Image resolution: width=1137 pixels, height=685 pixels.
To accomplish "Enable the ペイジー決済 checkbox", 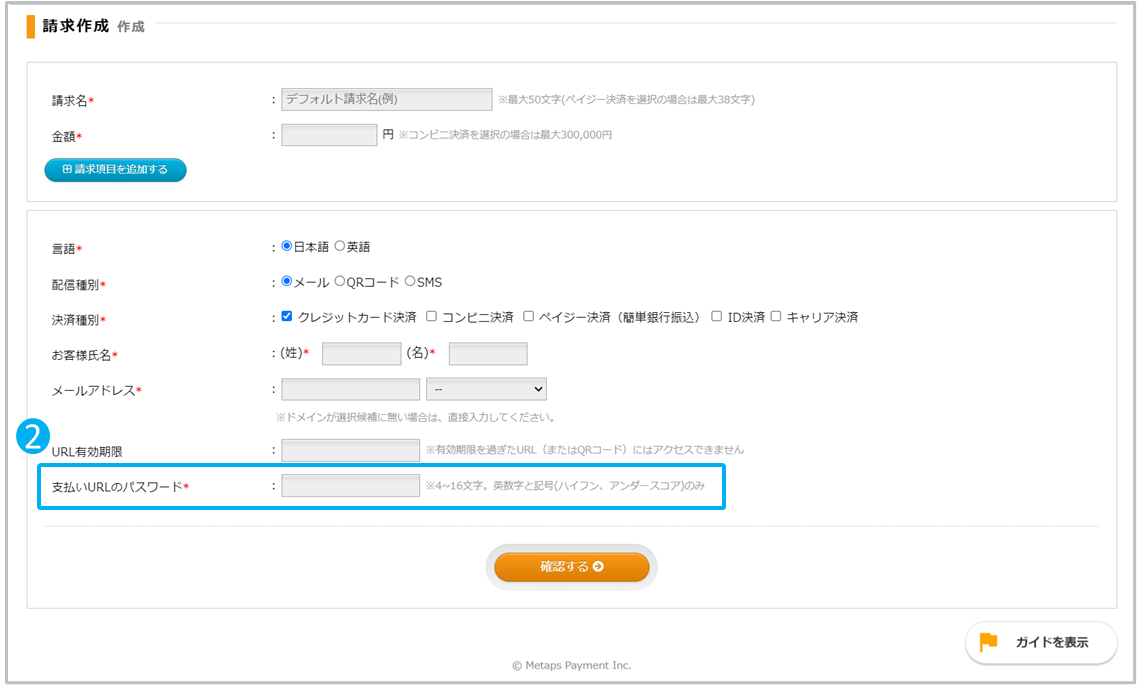I will [529, 317].
